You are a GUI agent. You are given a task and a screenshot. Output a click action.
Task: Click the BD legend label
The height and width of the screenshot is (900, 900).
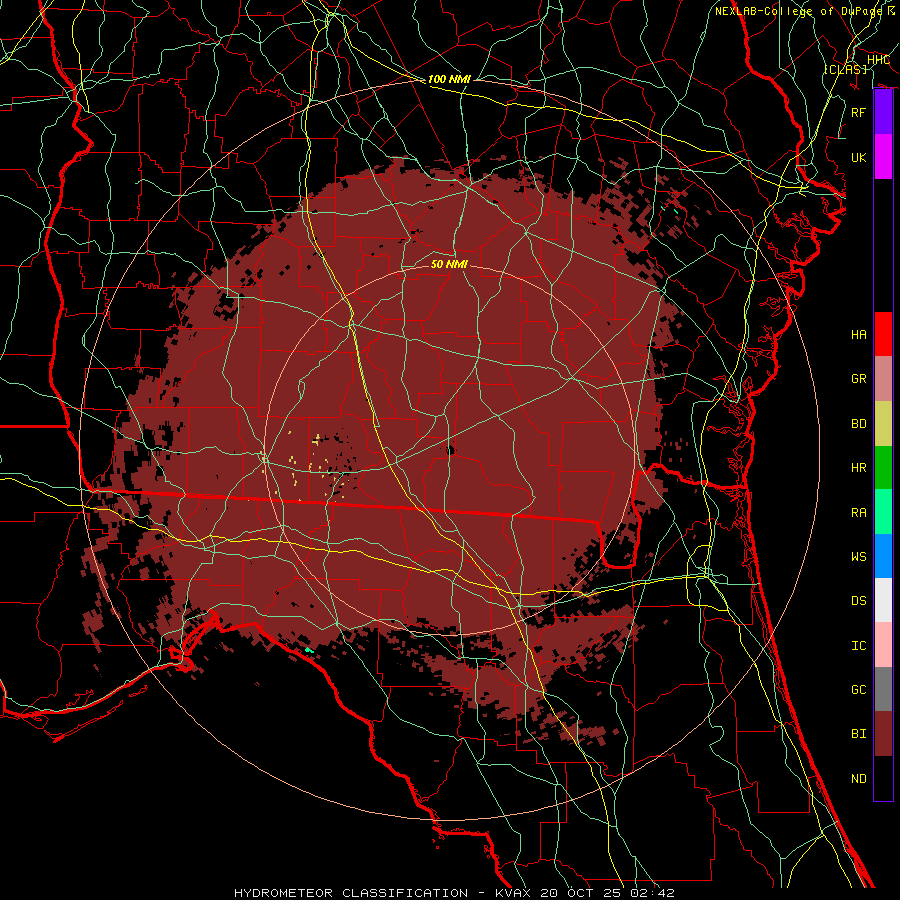pyautogui.click(x=858, y=424)
